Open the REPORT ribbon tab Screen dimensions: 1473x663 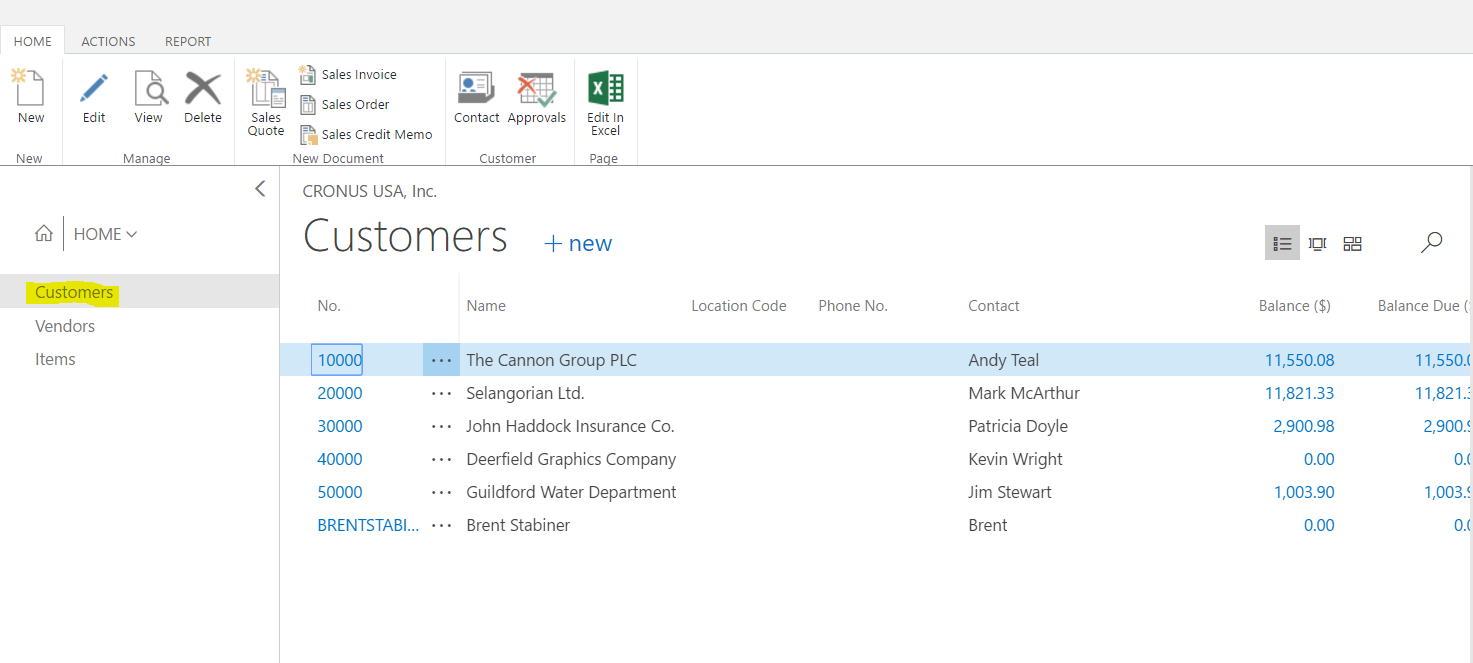[x=188, y=41]
